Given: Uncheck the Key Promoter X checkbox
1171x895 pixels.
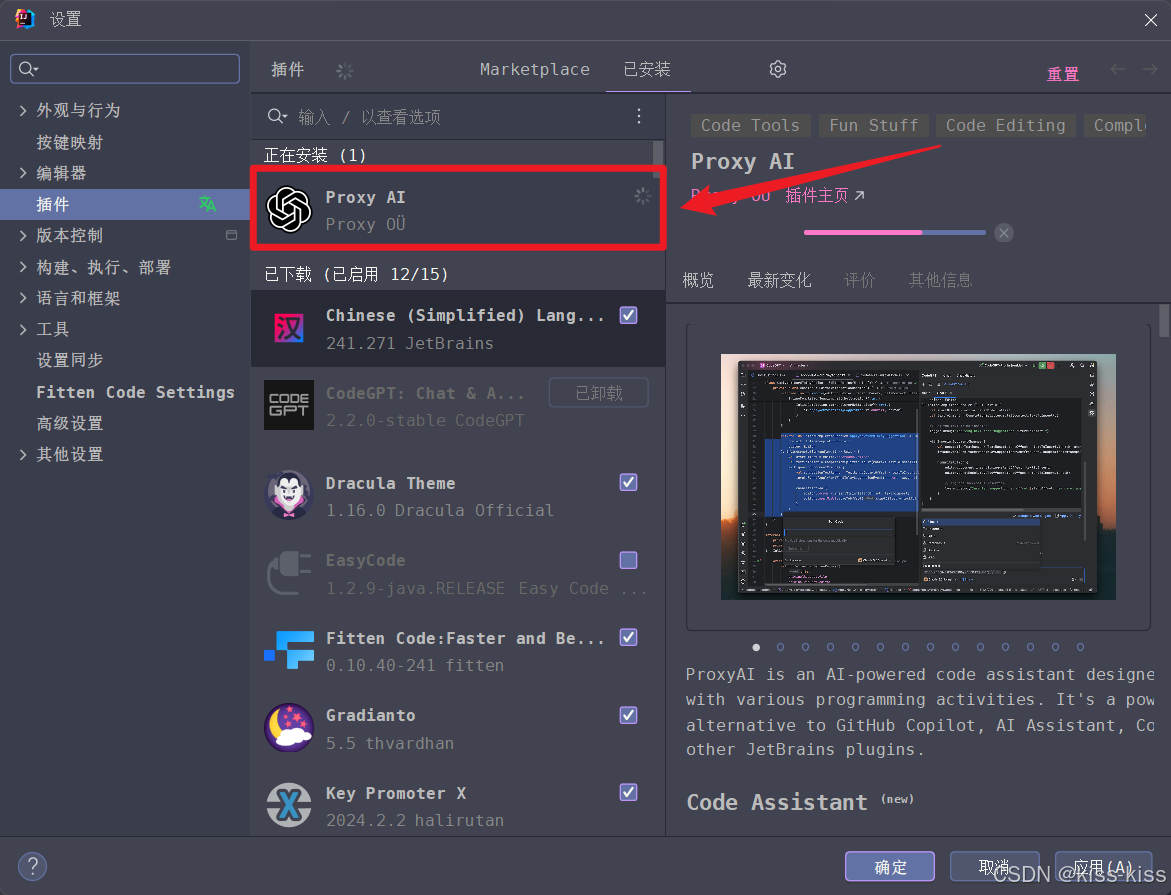Looking at the screenshot, I should click(x=629, y=792).
